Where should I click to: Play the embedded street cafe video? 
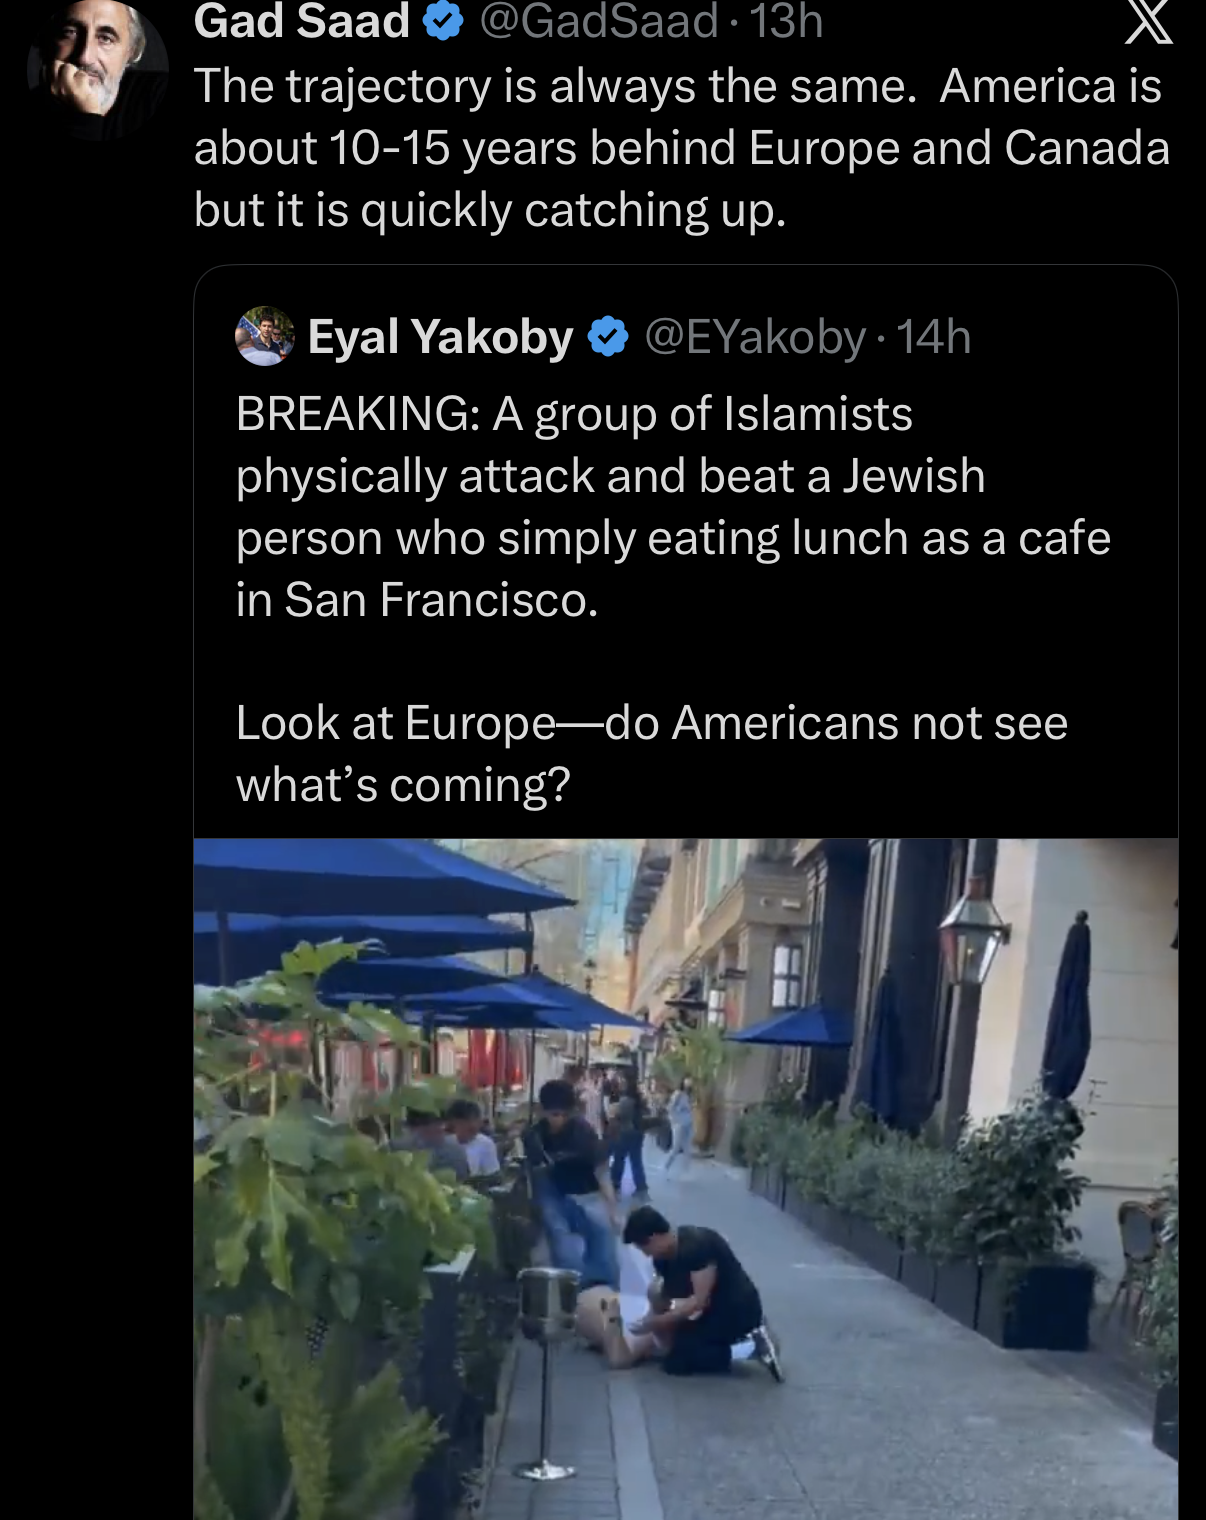685,1179
